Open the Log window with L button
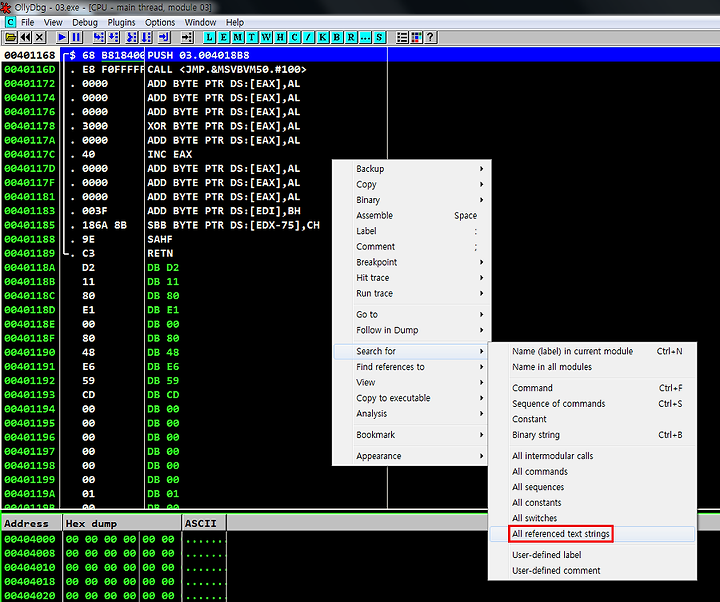 (209, 37)
